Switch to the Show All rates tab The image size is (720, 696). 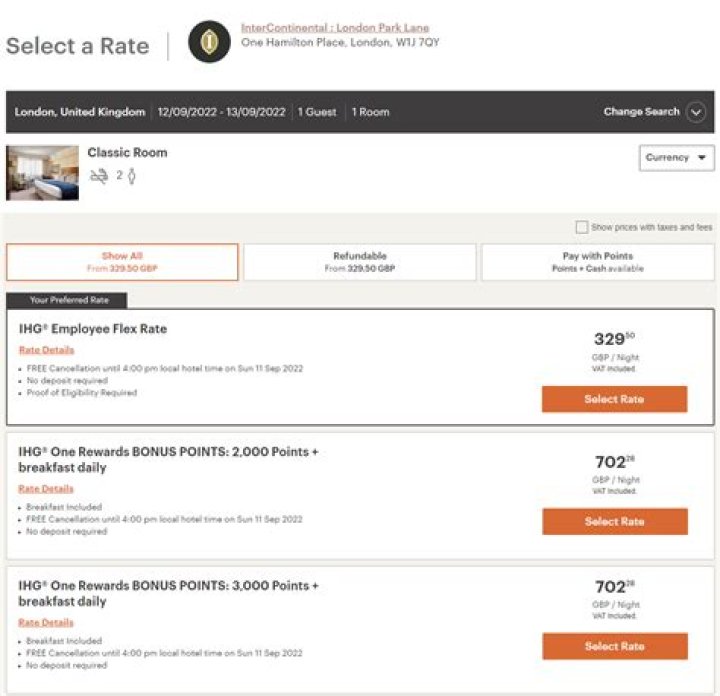click(x=122, y=262)
